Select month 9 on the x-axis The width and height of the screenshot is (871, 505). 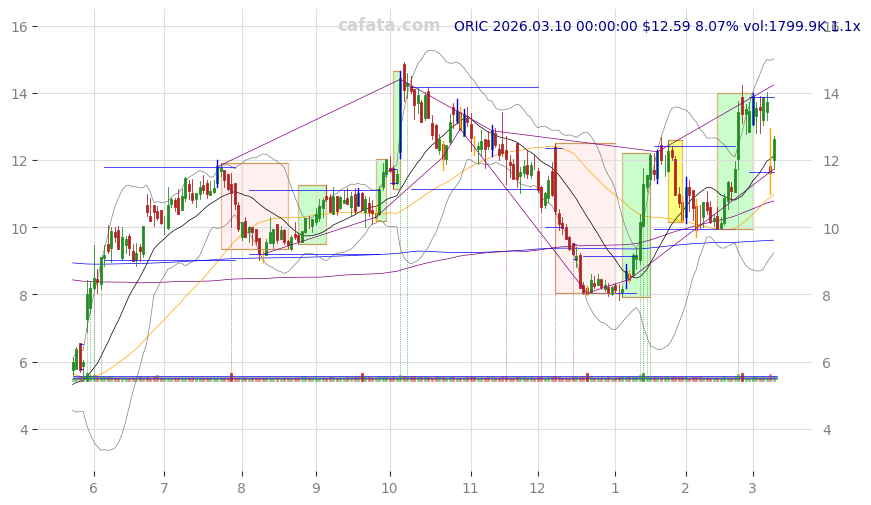[316, 488]
